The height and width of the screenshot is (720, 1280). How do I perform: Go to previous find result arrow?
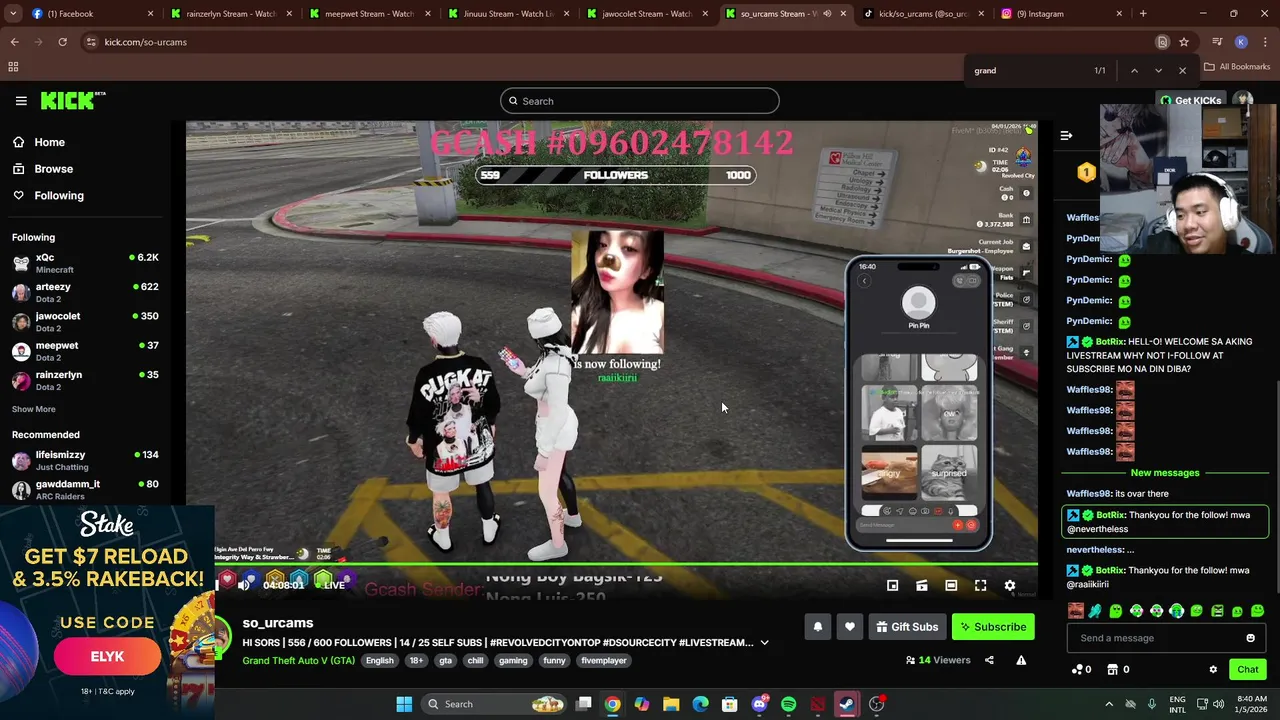(x=1134, y=71)
